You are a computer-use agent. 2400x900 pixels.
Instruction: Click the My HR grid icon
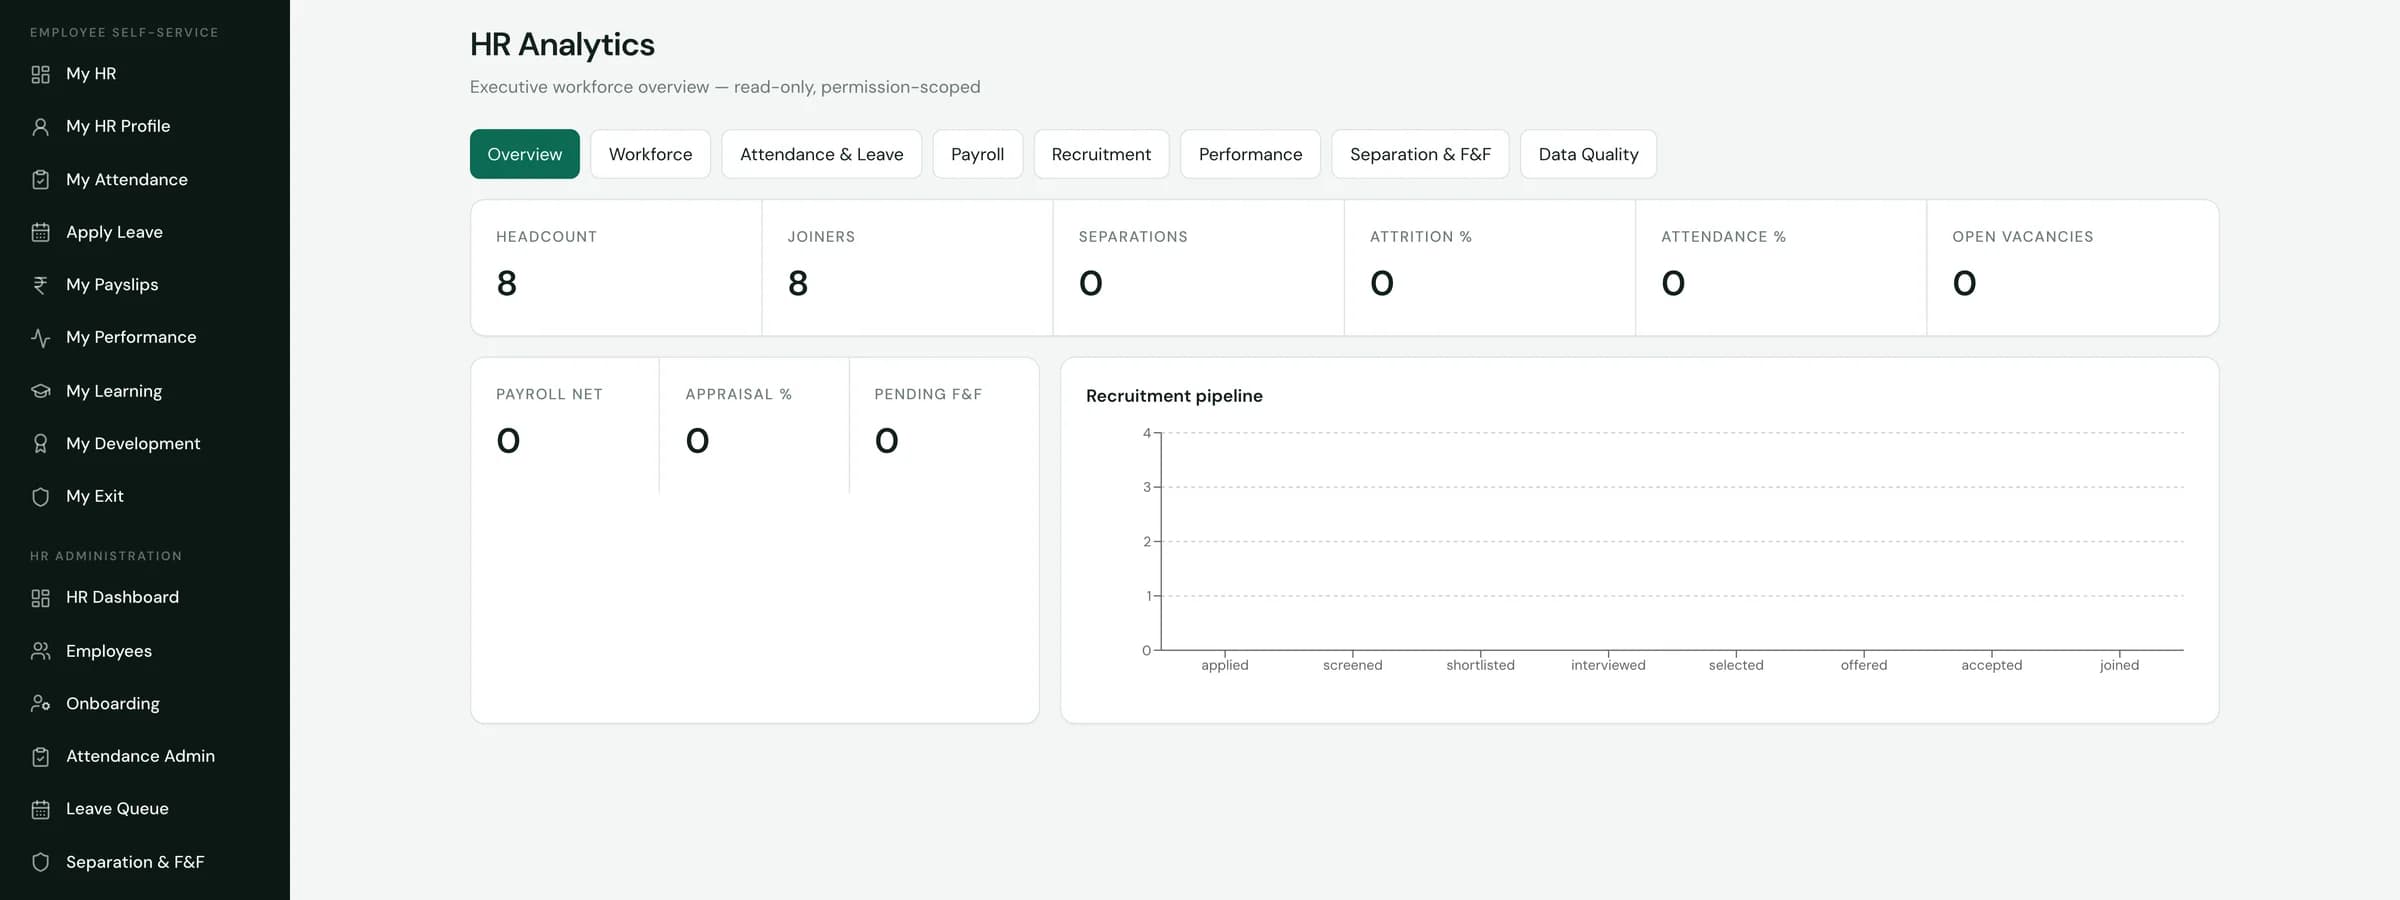(x=40, y=74)
